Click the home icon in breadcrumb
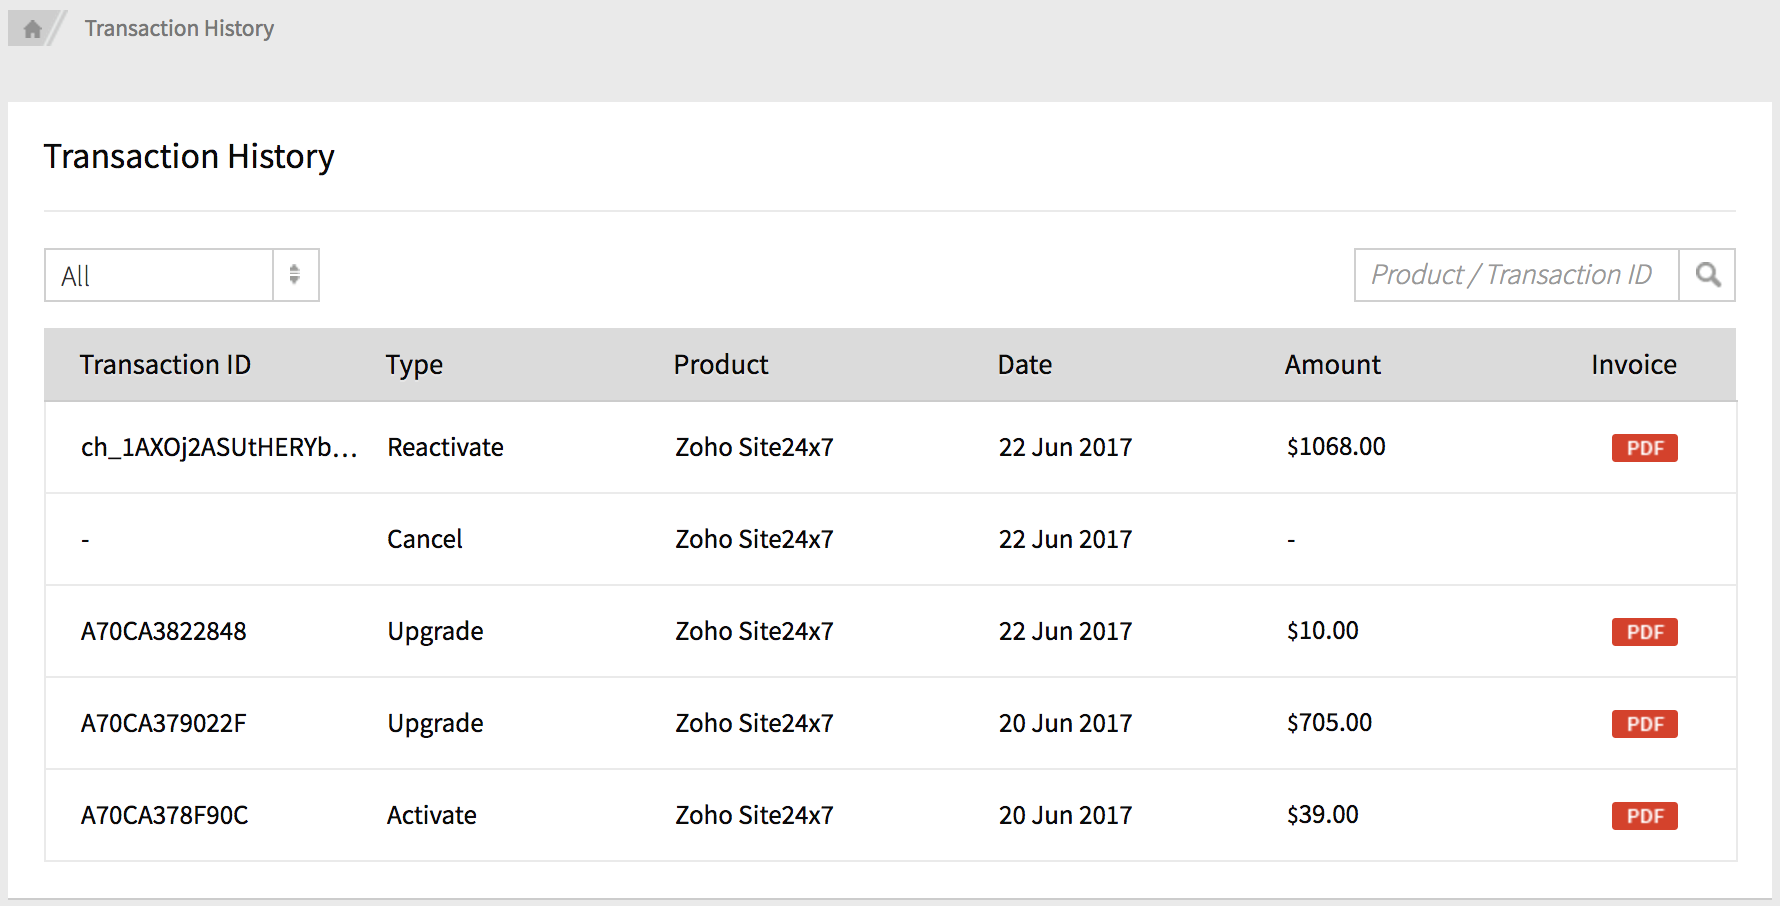1780x906 pixels. (32, 29)
